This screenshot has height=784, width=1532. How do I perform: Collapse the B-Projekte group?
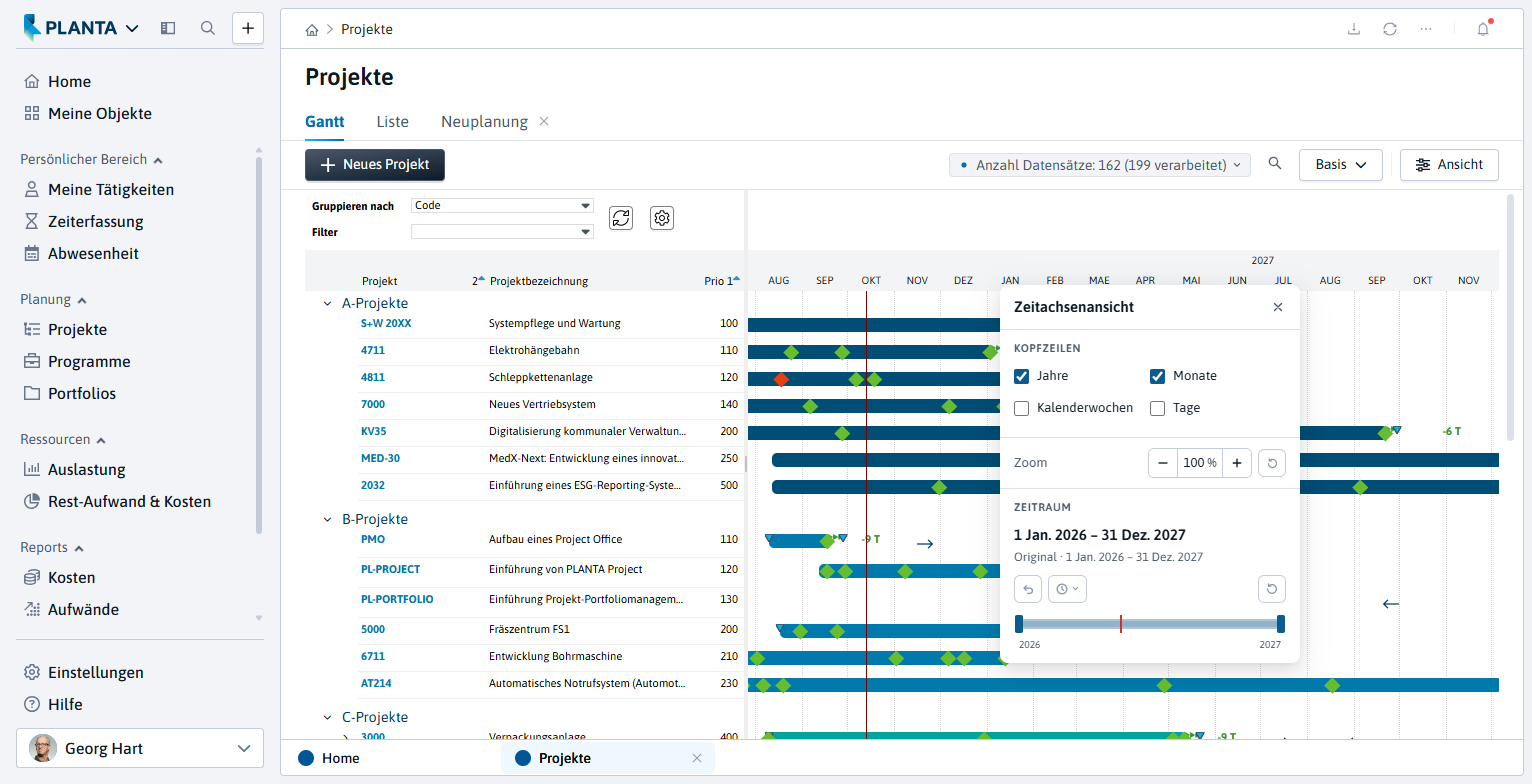click(327, 519)
